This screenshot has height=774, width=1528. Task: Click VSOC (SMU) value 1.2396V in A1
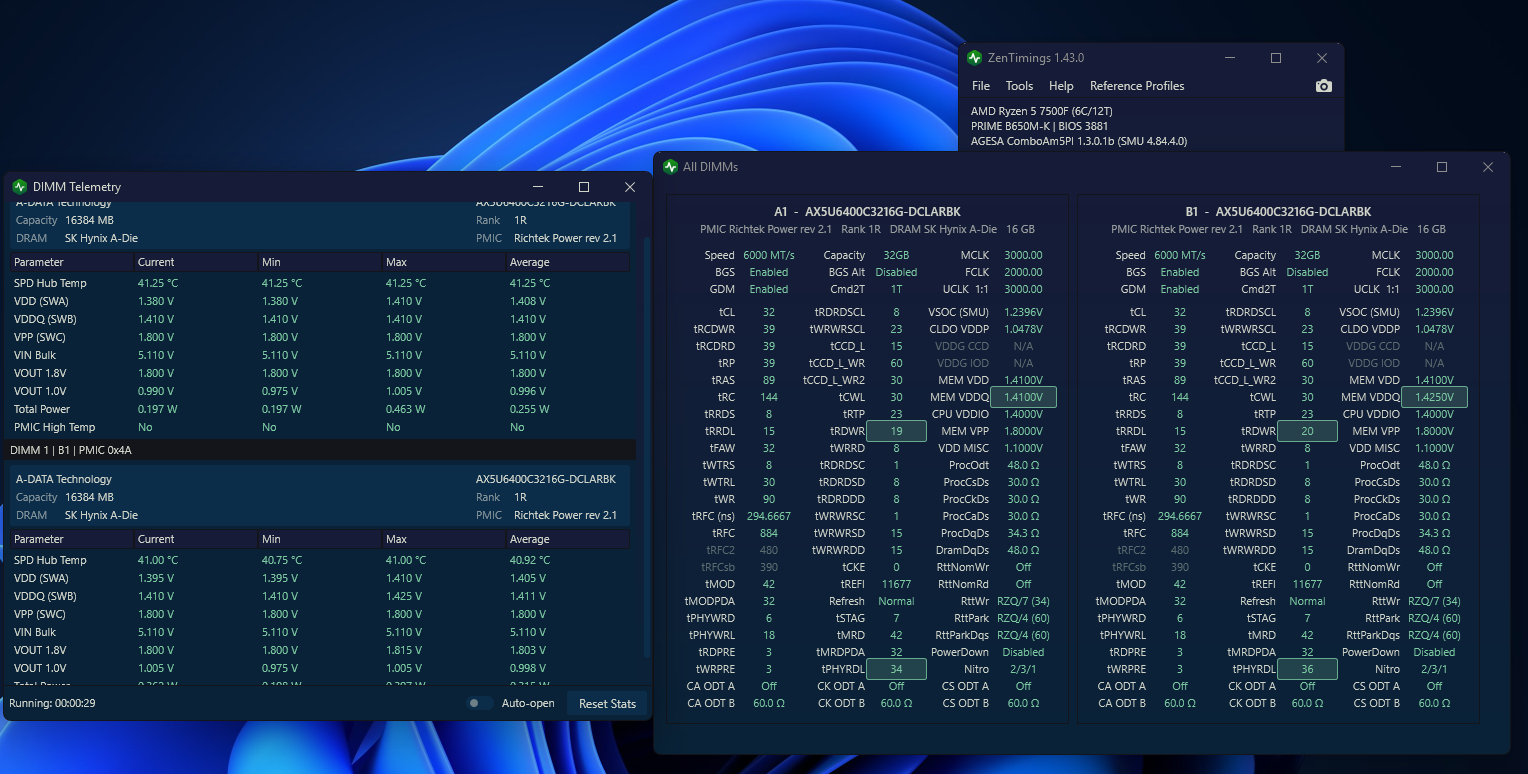(x=1023, y=312)
